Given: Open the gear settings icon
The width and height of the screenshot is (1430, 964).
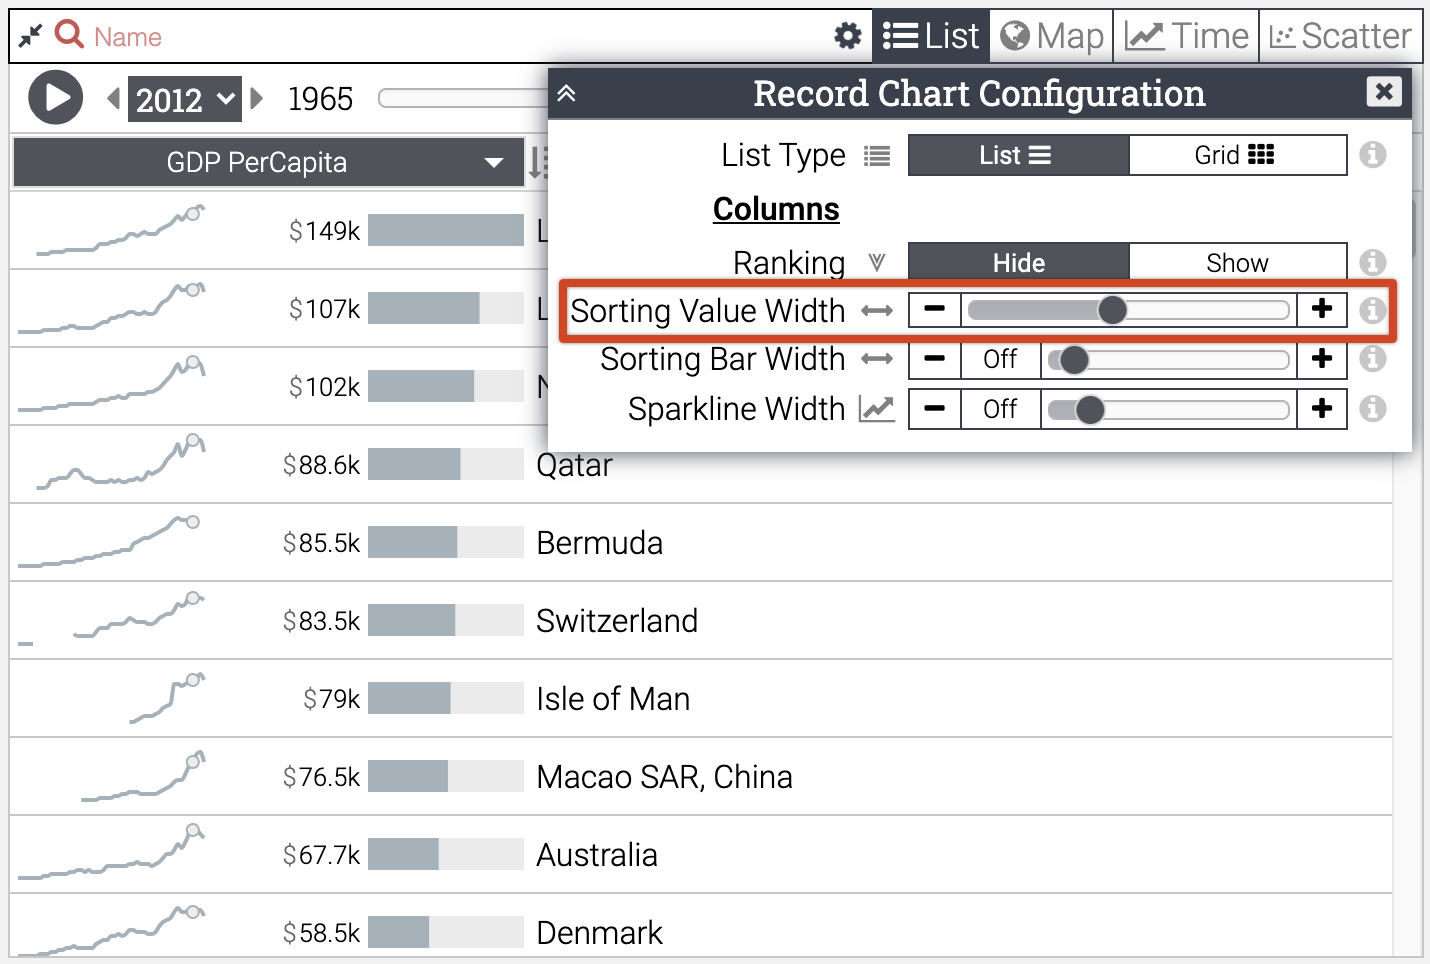Looking at the screenshot, I should coord(848,37).
